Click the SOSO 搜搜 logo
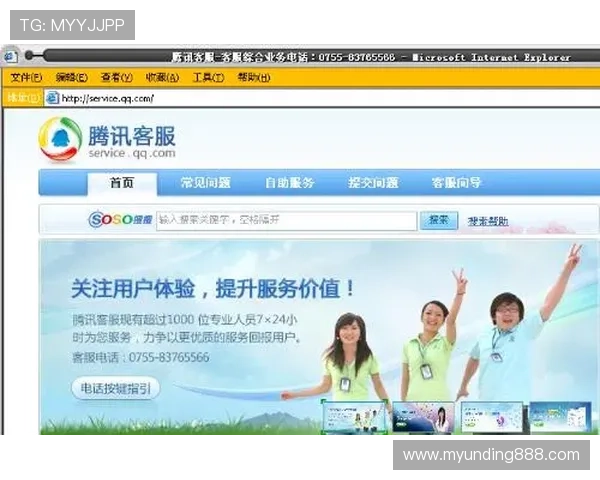Viewport: 600px width, 480px height. coord(120,220)
